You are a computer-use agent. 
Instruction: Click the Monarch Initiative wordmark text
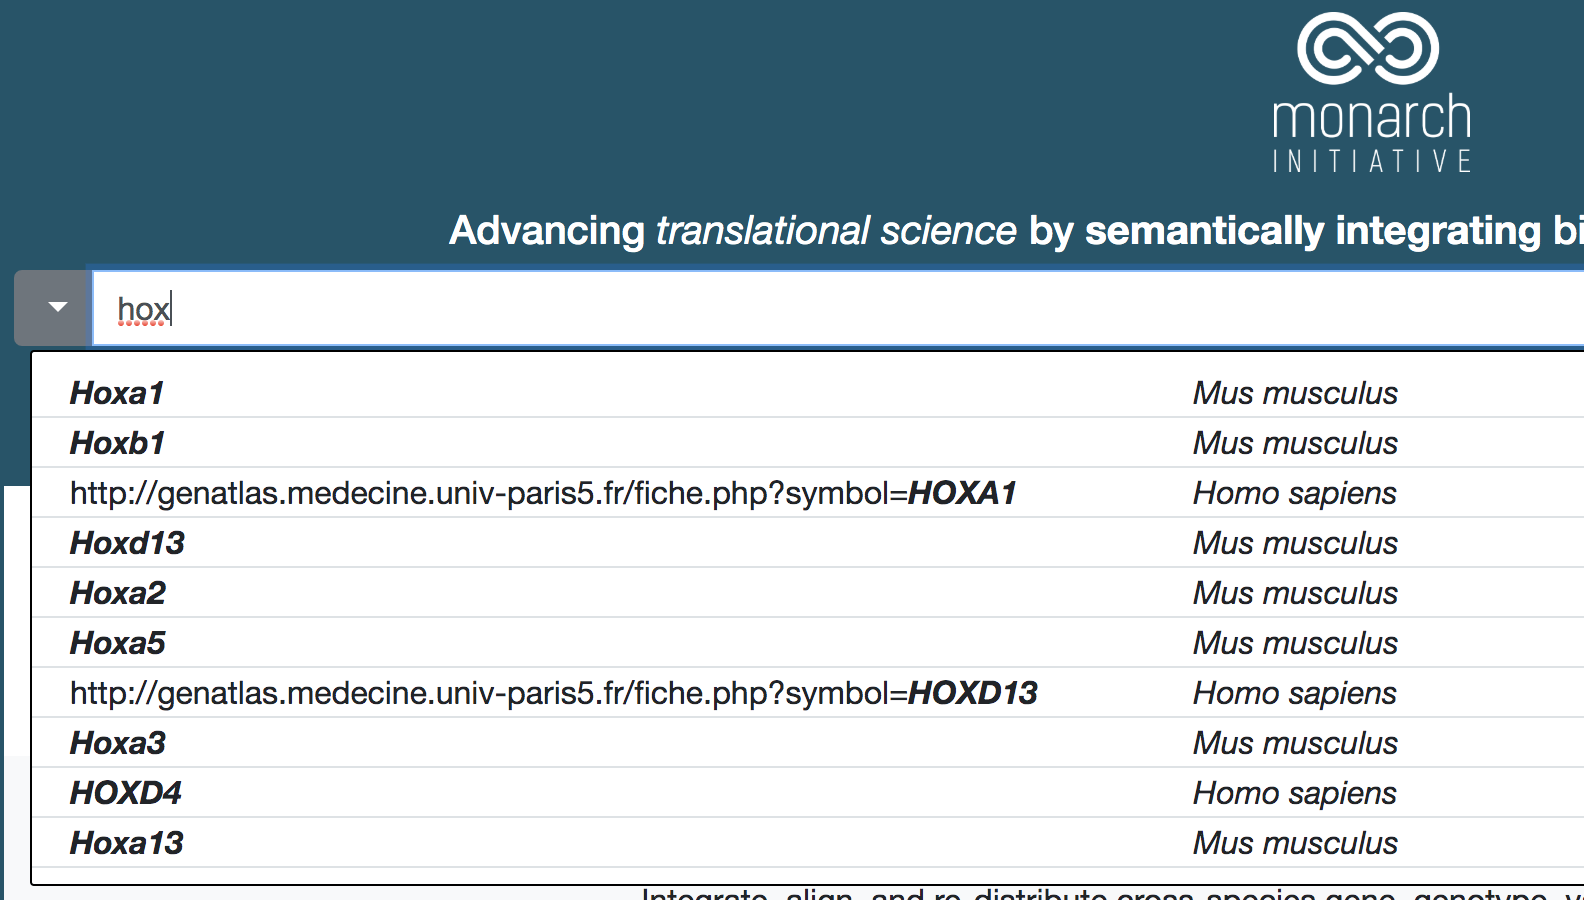(1371, 134)
